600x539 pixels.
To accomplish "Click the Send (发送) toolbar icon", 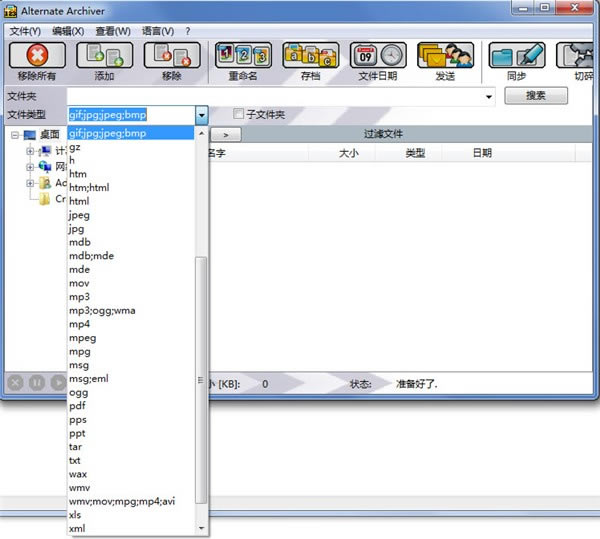I will [x=444, y=56].
